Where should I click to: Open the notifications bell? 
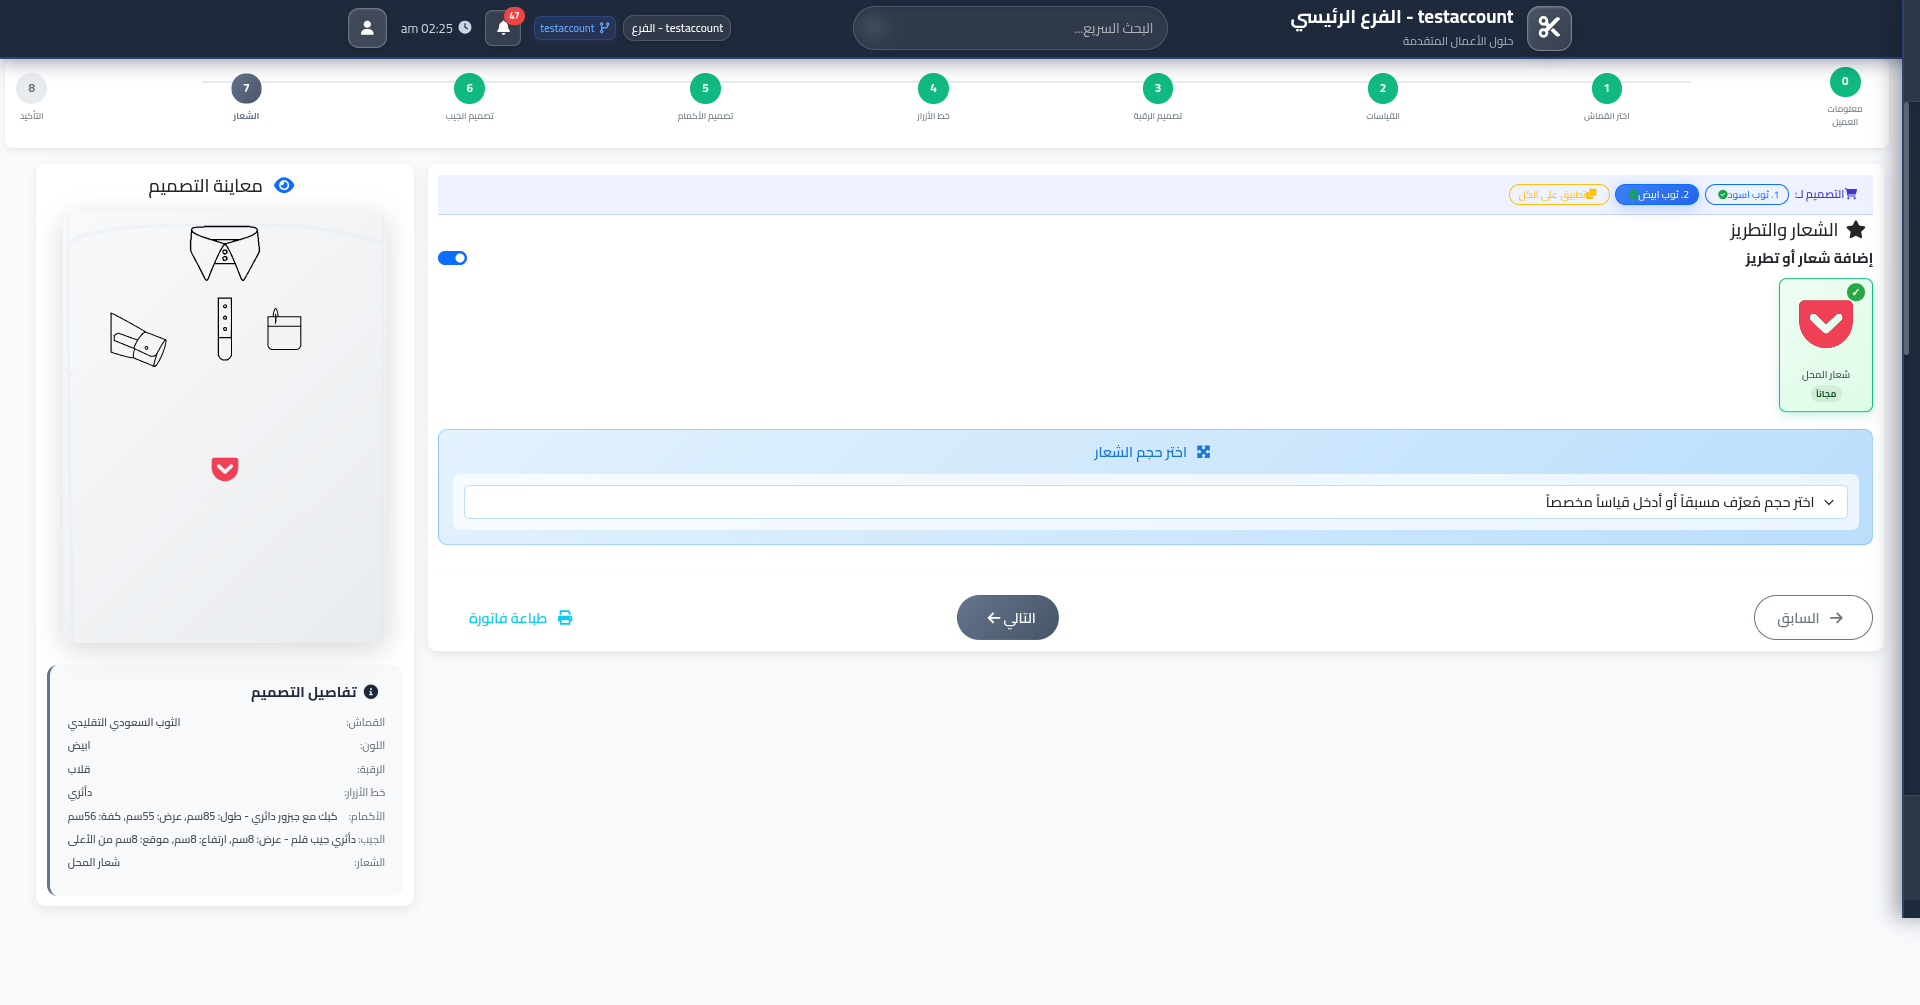(503, 28)
